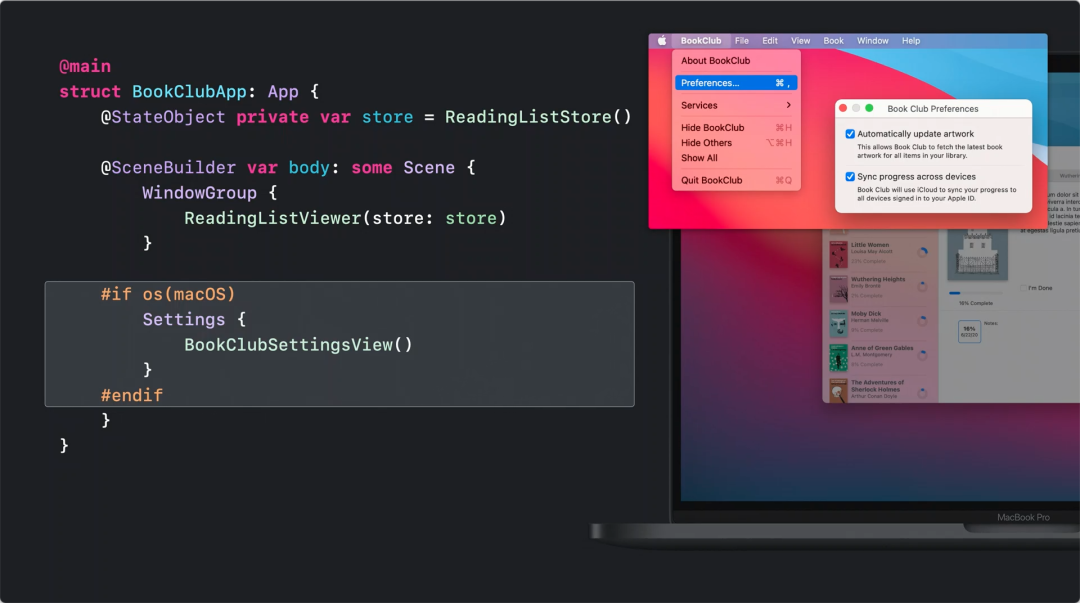Click the #if os(macOS) directive
Screen dimensions: 1080x603
click(x=168, y=294)
